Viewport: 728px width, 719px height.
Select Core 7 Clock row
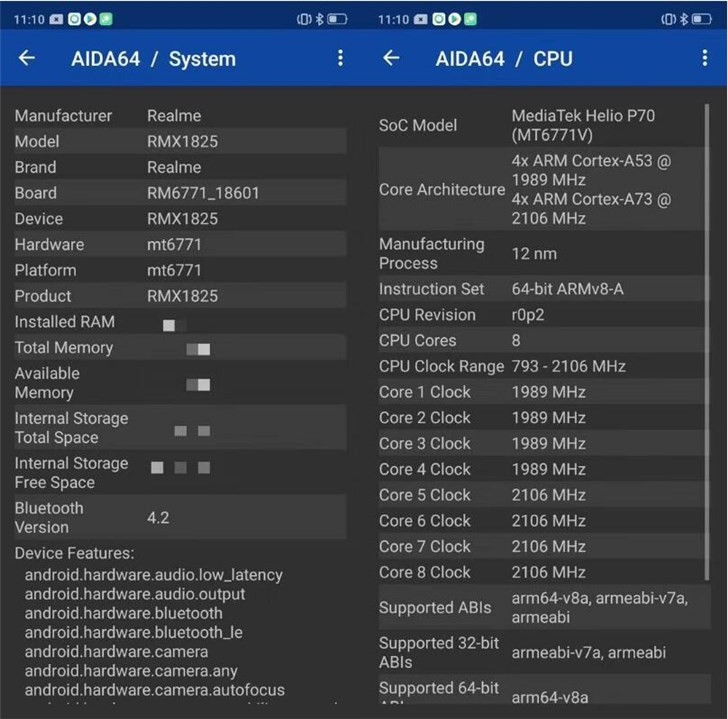tap(544, 546)
